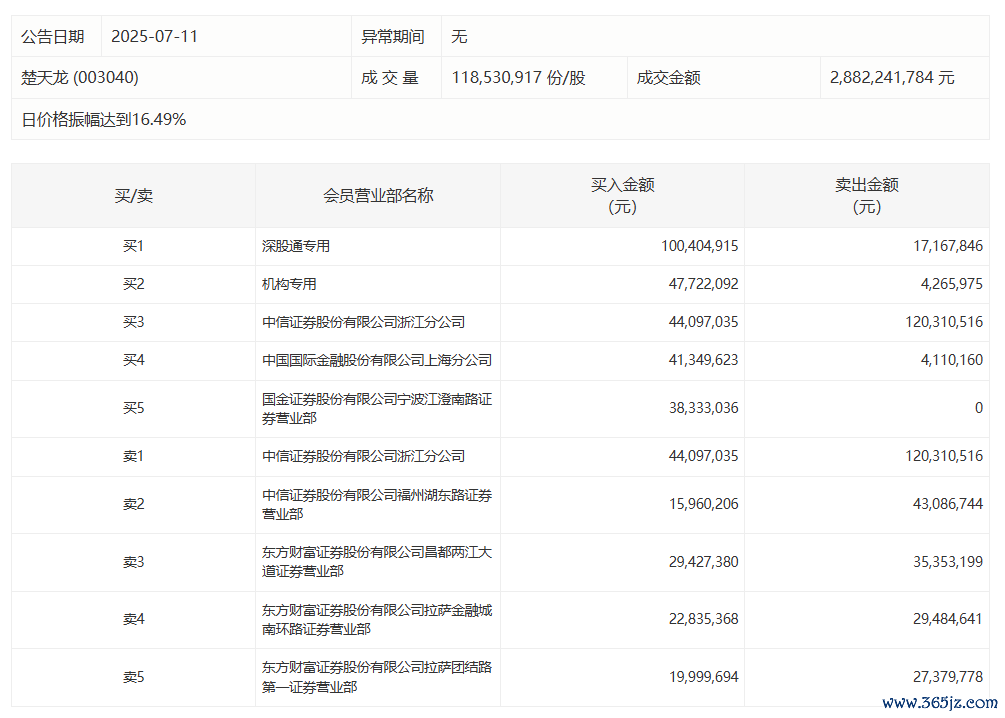
Task: Click the 买入金额(元) column header
Action: tap(622, 196)
